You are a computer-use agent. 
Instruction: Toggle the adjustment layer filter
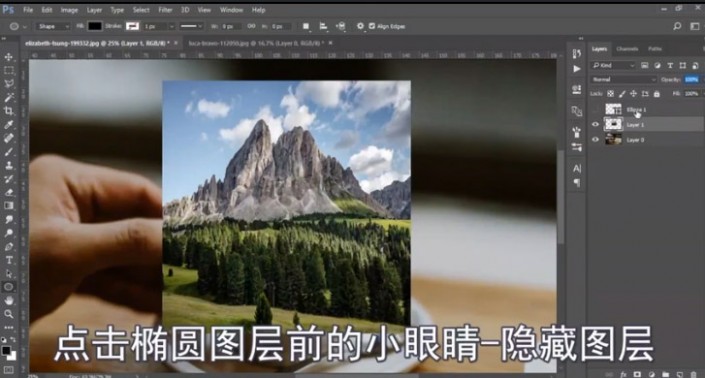click(657, 66)
